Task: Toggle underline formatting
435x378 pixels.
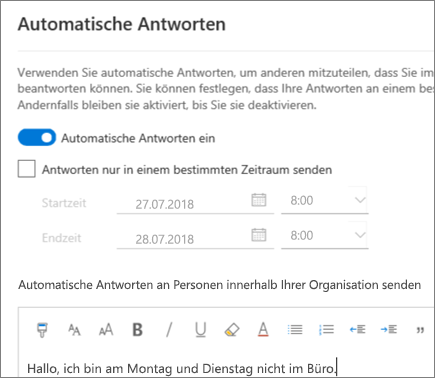Action: pos(200,330)
